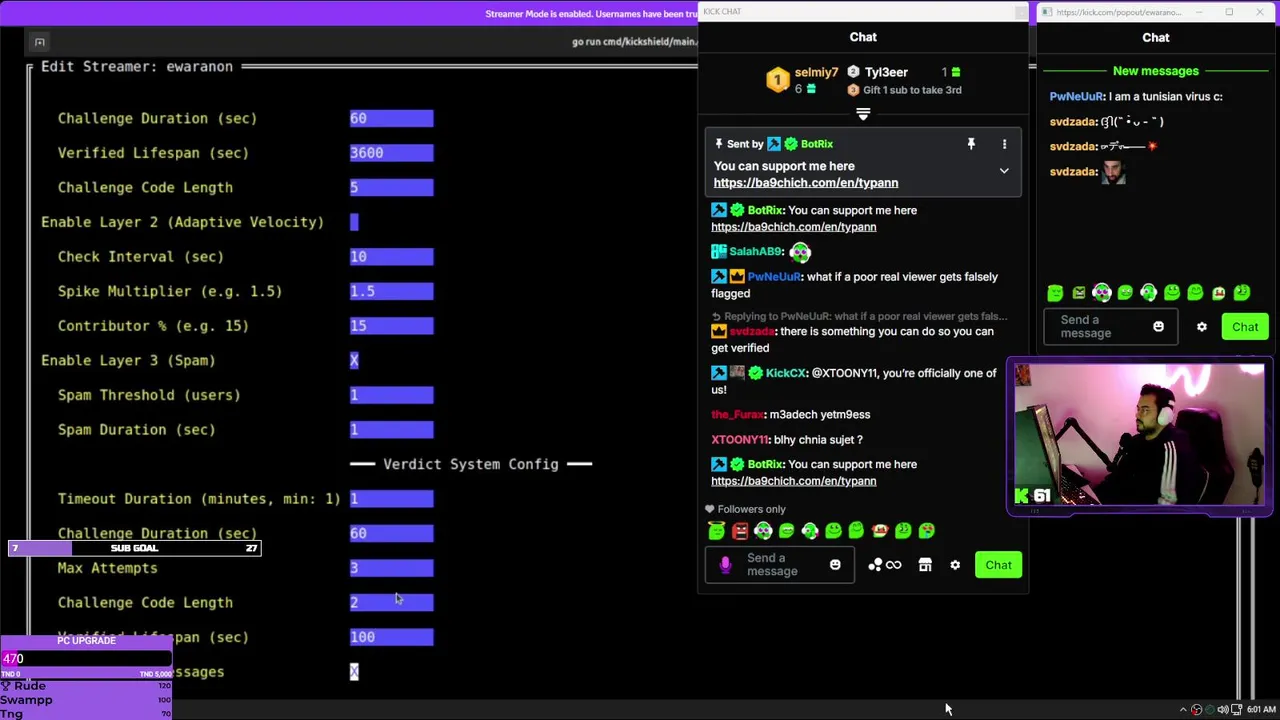The height and width of the screenshot is (720, 1280).
Task: Select the red angry emote in main chat
Action: (740, 531)
